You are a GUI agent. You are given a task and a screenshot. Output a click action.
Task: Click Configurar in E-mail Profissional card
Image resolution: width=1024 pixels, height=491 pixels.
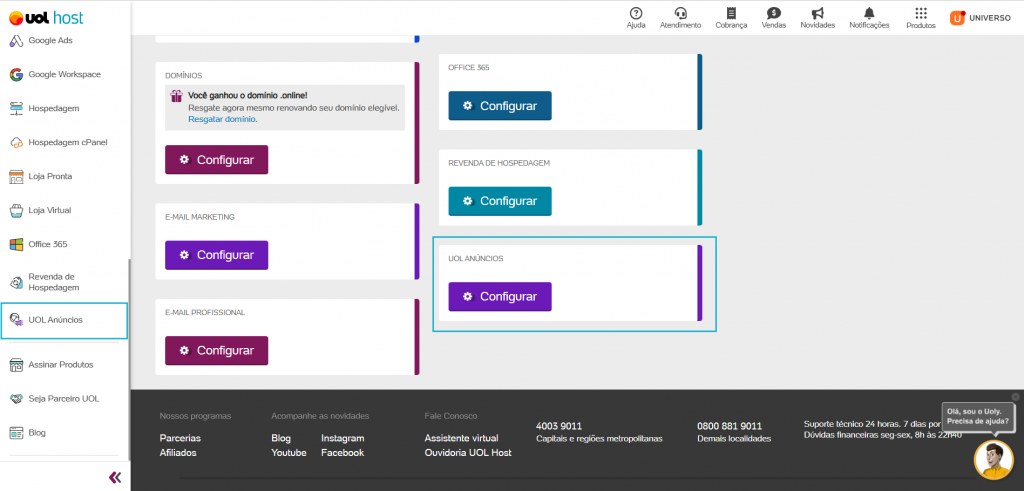click(216, 351)
